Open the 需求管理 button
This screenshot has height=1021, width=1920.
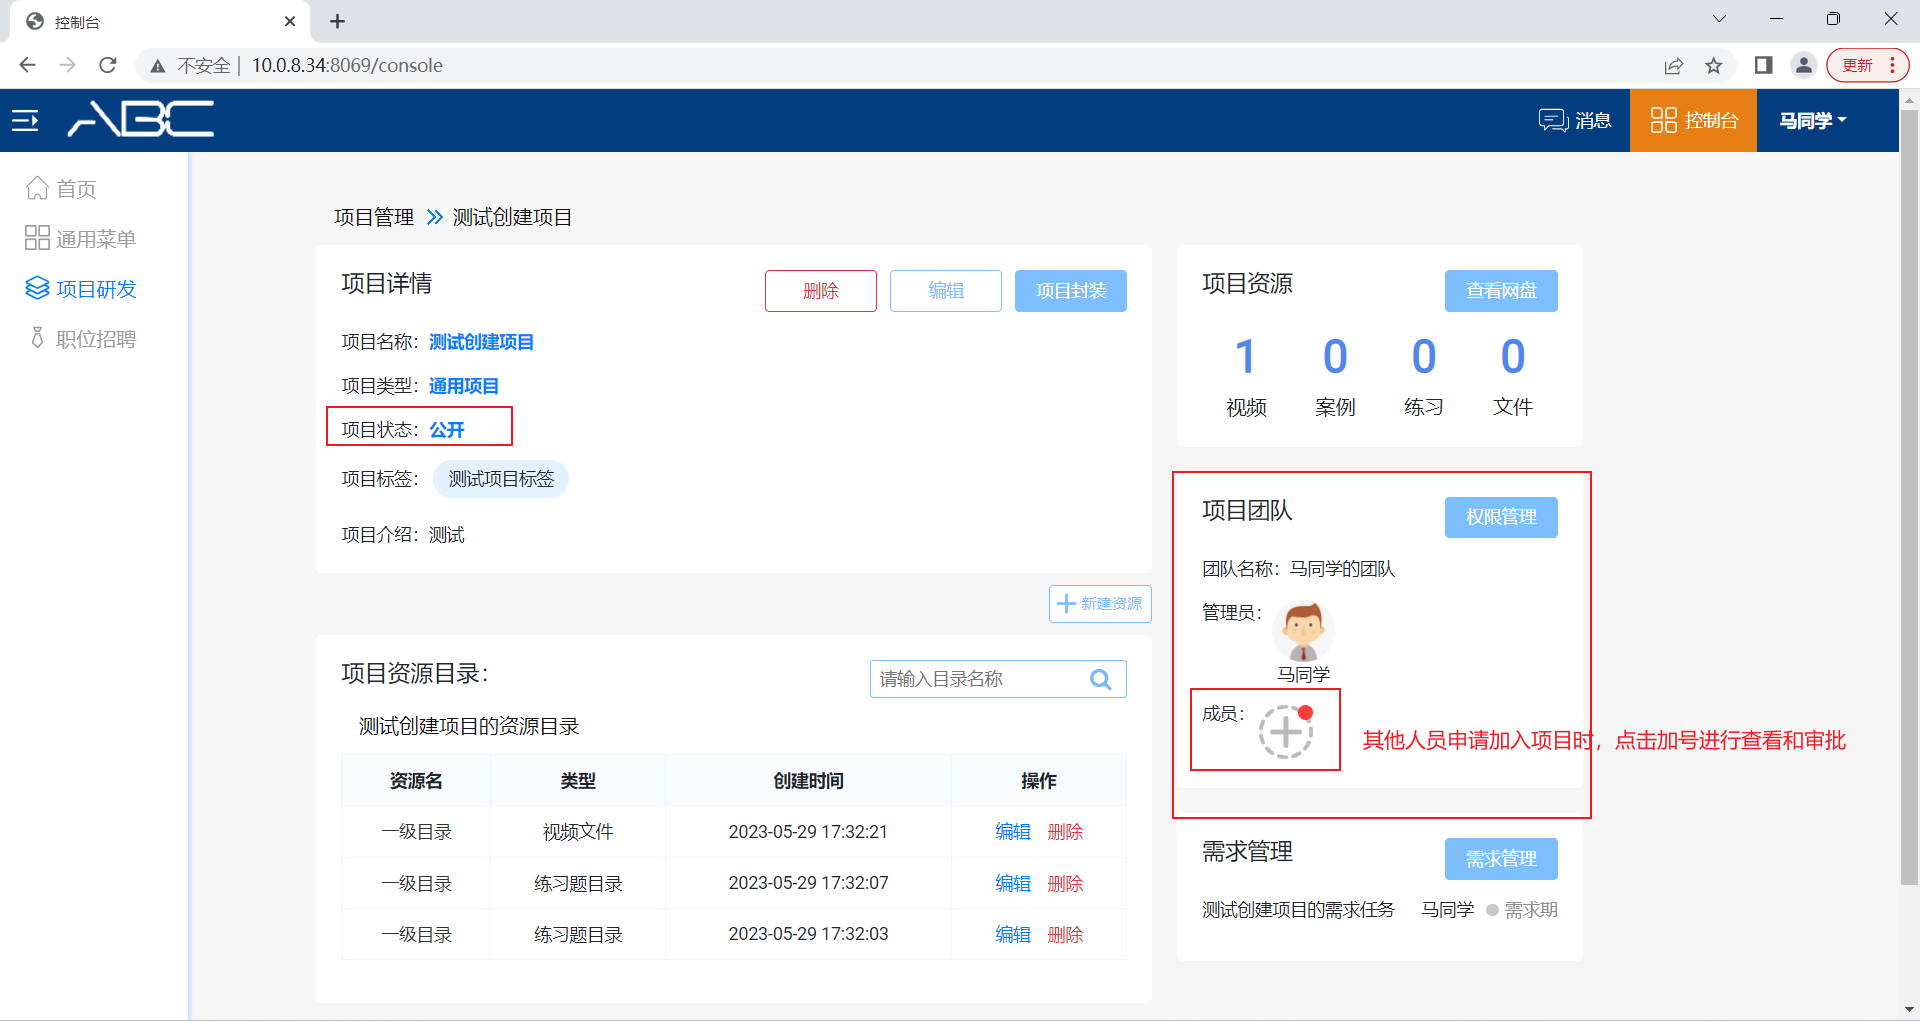click(x=1501, y=859)
